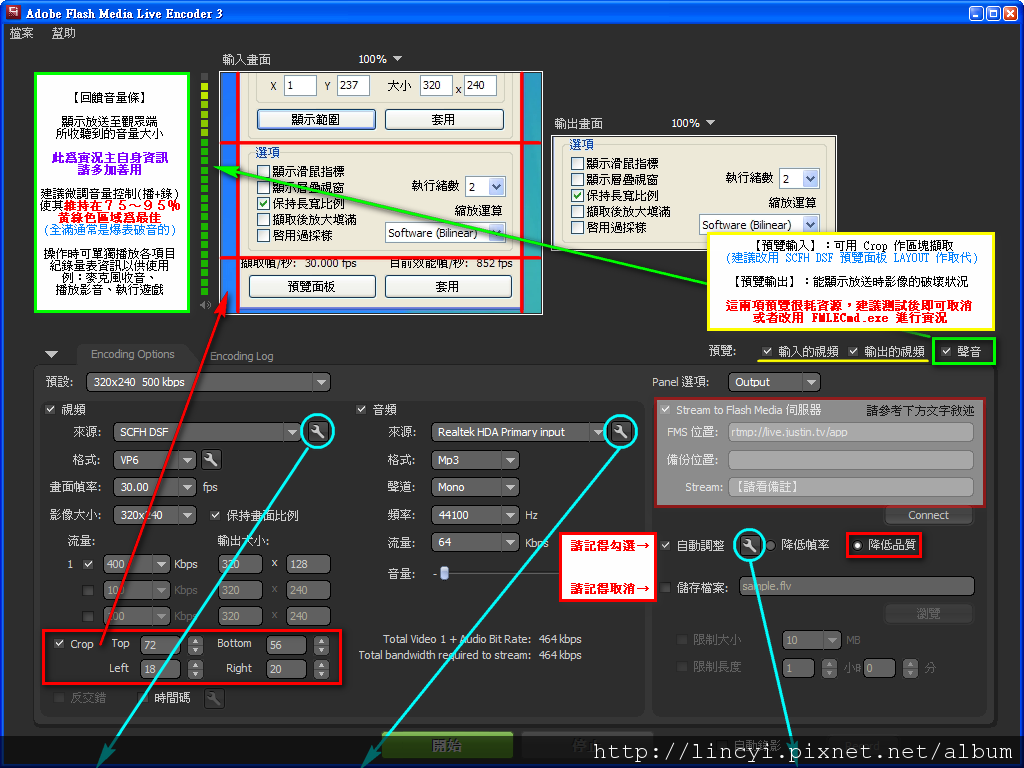This screenshot has width=1024, height=768.
Task: Click the Crop Top value field
Action: point(161,645)
